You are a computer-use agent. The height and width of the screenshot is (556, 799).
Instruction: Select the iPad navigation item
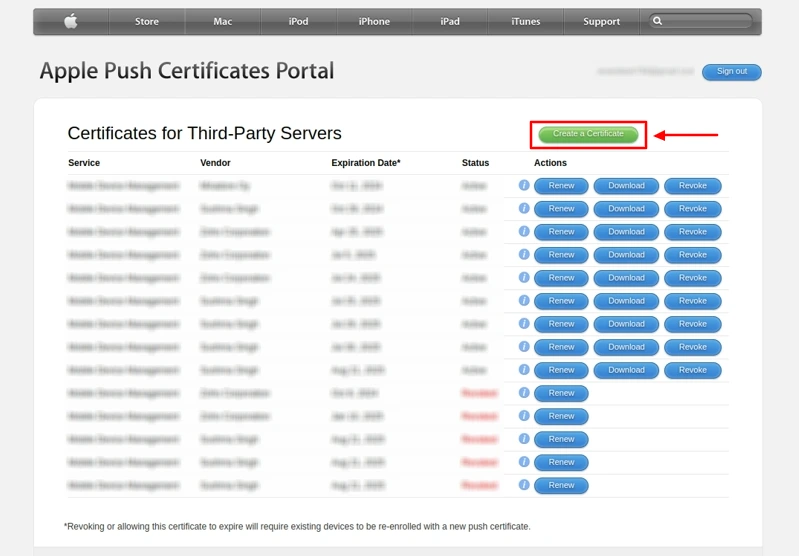450,21
